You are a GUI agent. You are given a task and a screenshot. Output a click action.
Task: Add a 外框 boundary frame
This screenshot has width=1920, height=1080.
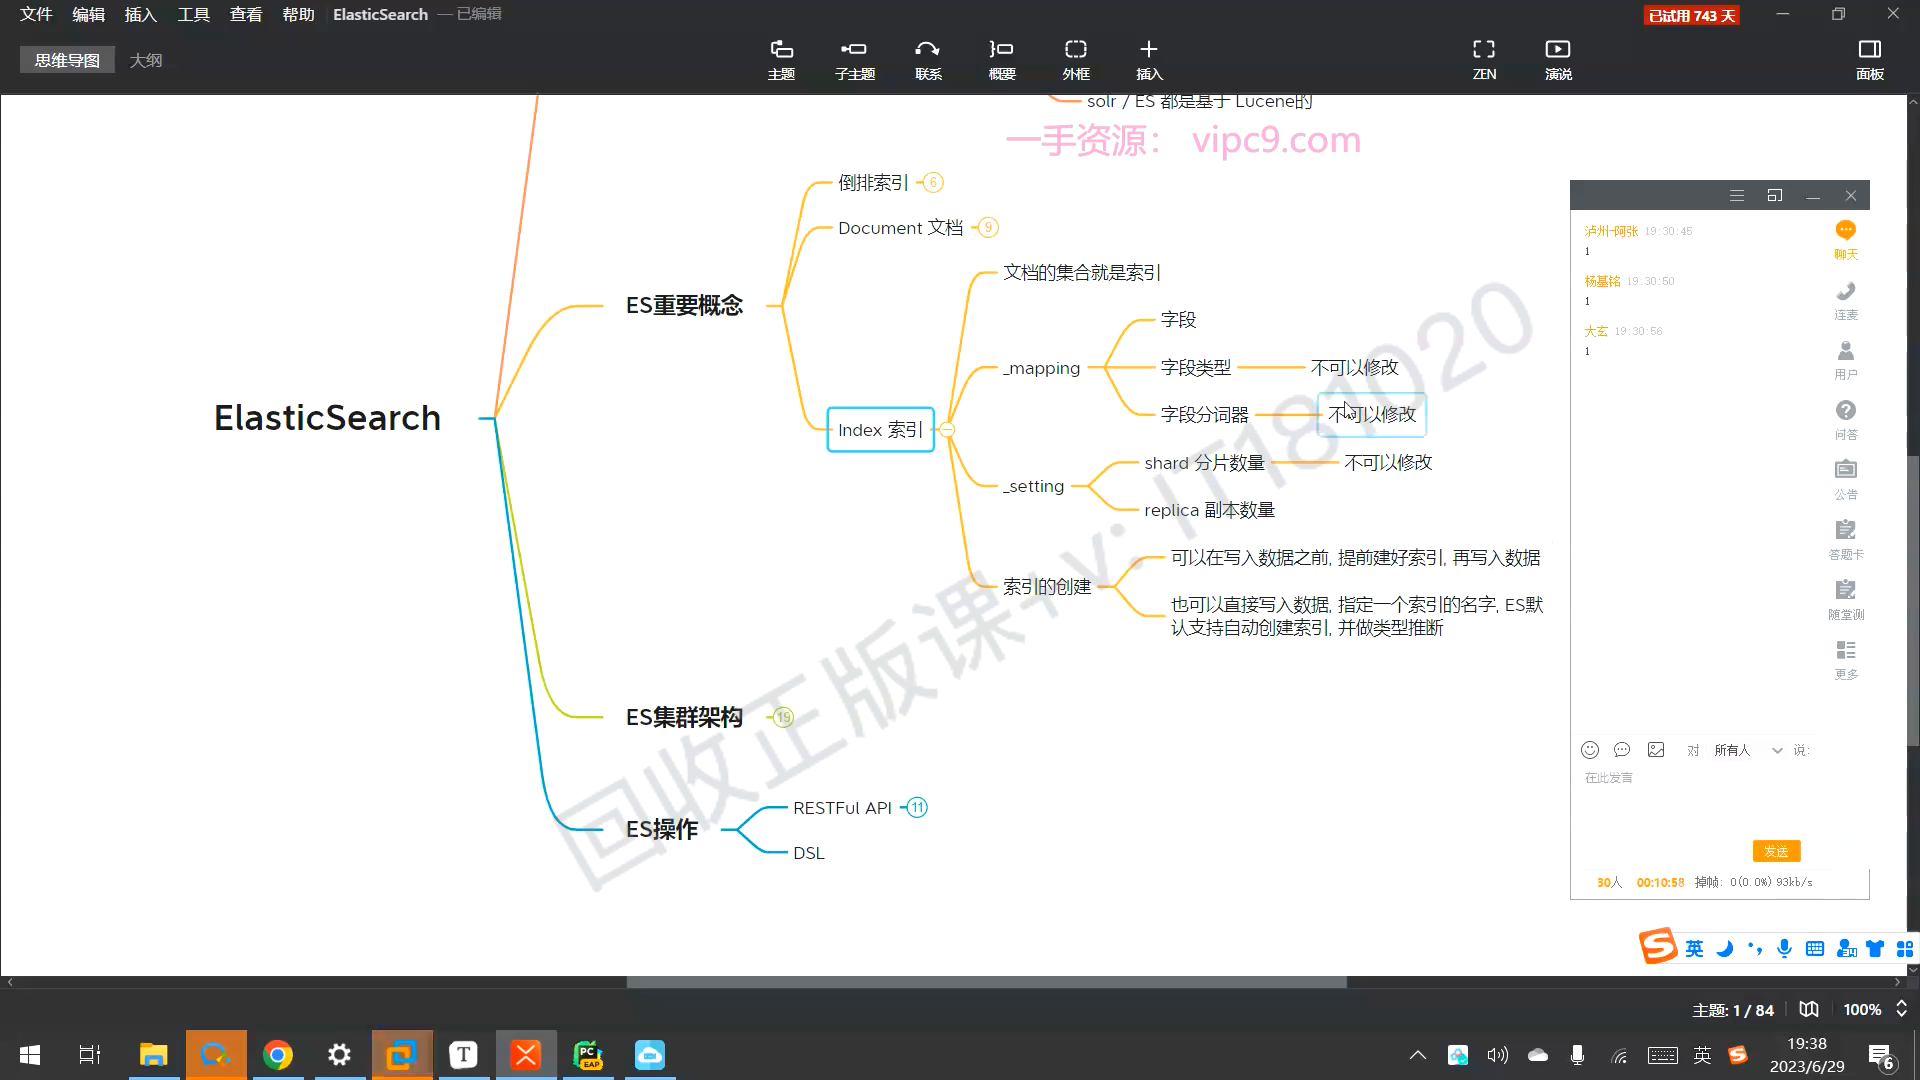coord(1075,59)
